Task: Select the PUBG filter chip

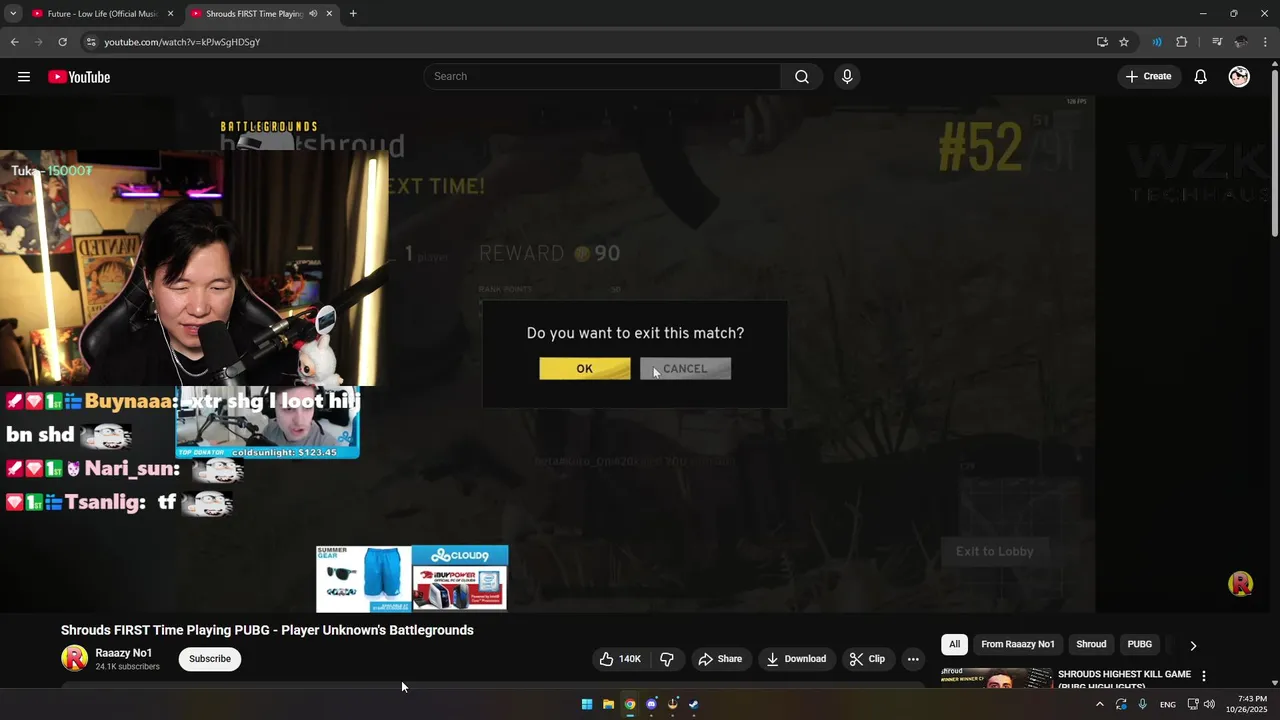Action: click(x=1140, y=644)
